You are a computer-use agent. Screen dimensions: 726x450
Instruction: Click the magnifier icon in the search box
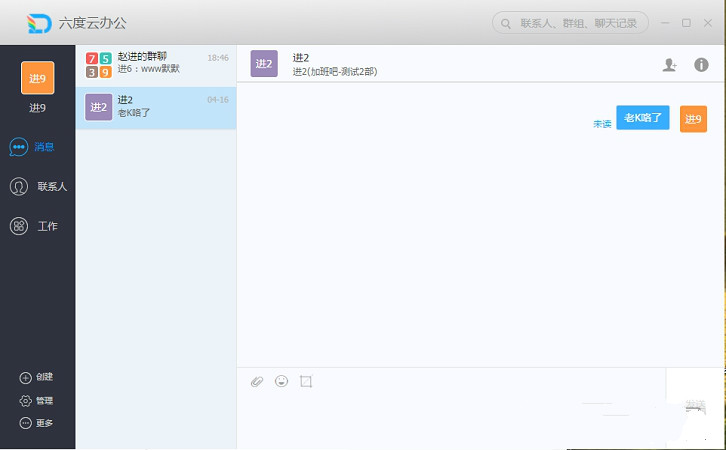click(x=506, y=24)
